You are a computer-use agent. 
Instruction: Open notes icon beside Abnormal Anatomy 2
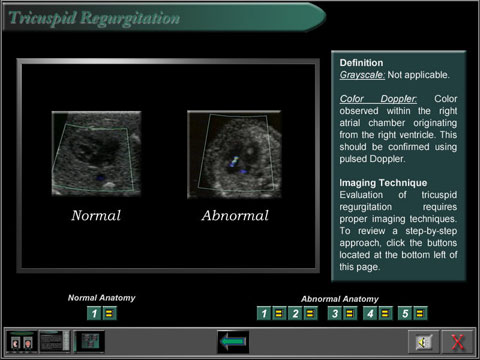(x=311, y=313)
